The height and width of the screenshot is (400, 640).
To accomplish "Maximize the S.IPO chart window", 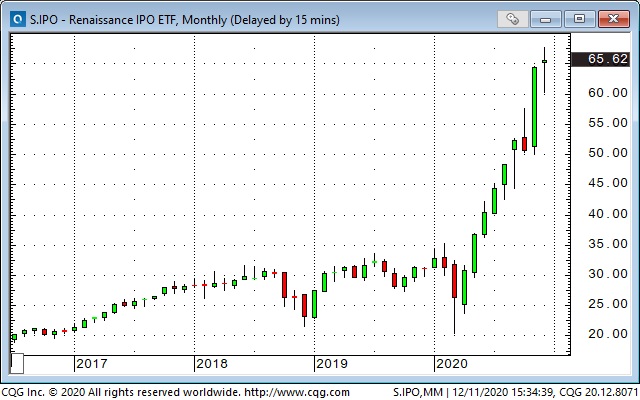I will [579, 19].
